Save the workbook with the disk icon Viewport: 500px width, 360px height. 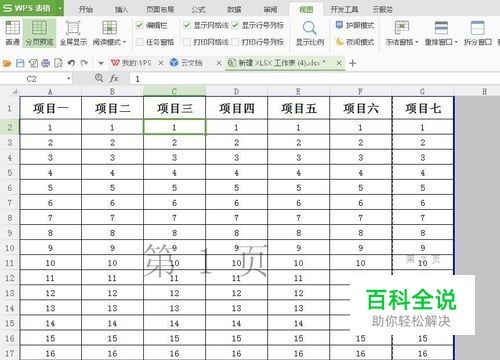[x=20, y=63]
